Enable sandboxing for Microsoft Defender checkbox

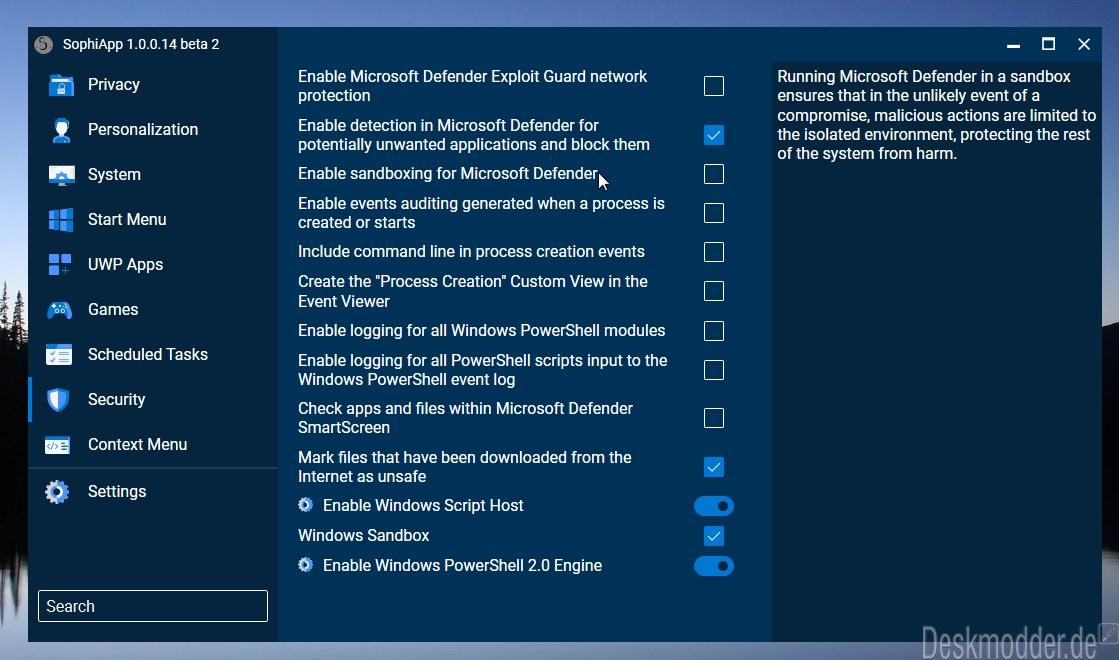pyautogui.click(x=714, y=174)
